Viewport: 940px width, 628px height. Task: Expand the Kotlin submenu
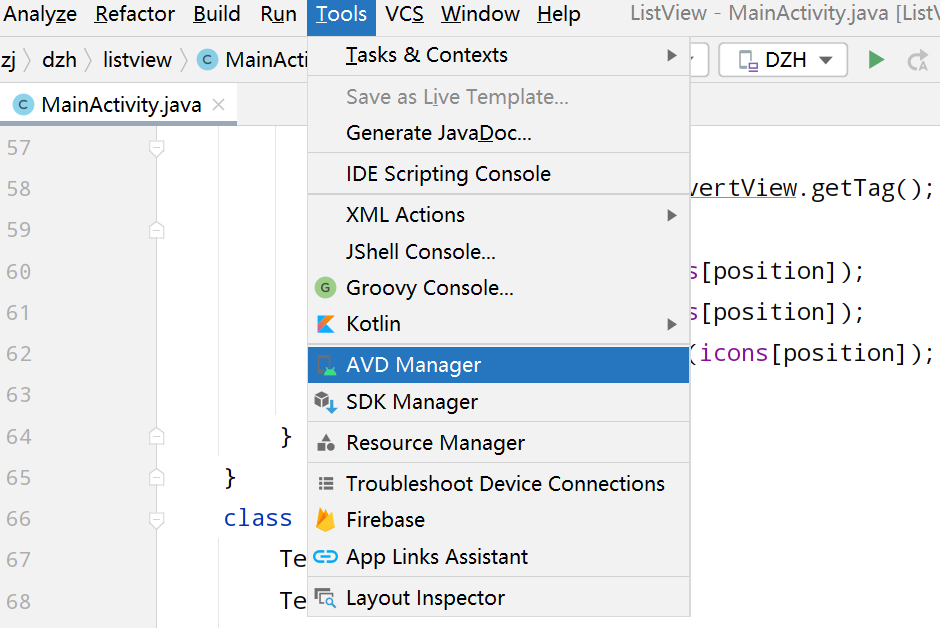tap(672, 324)
